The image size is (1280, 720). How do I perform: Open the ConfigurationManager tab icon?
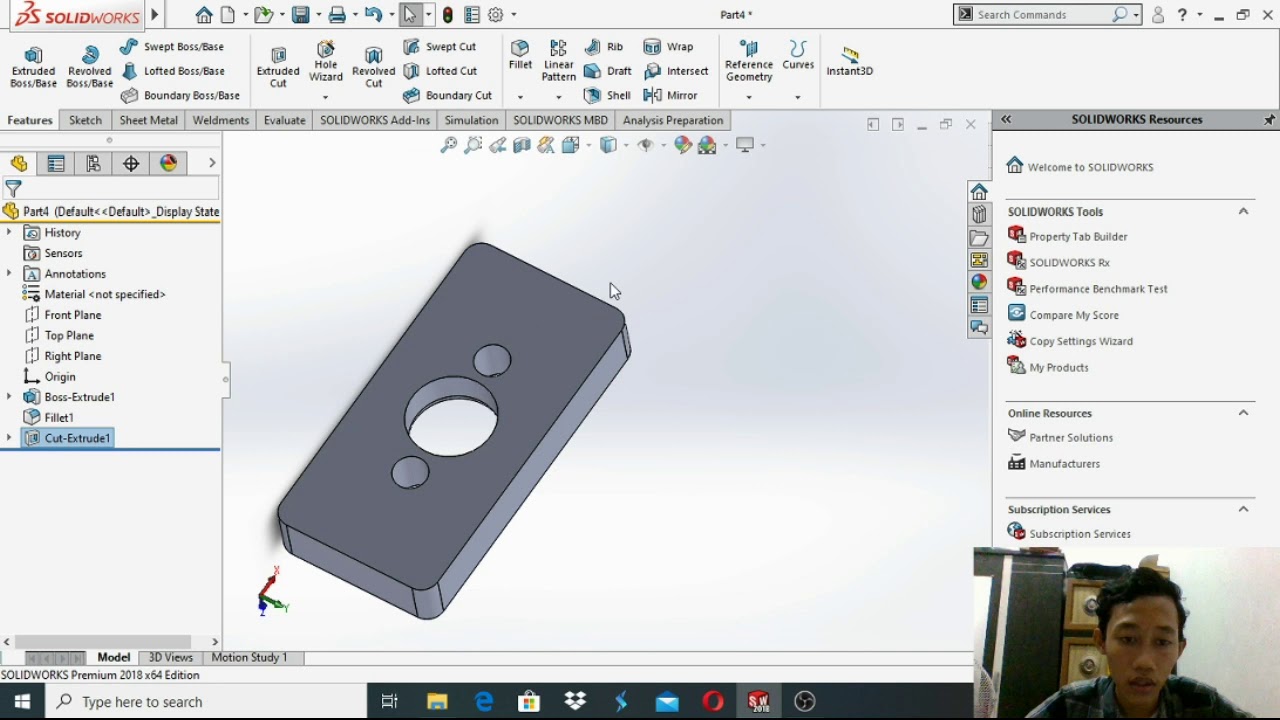(93, 163)
